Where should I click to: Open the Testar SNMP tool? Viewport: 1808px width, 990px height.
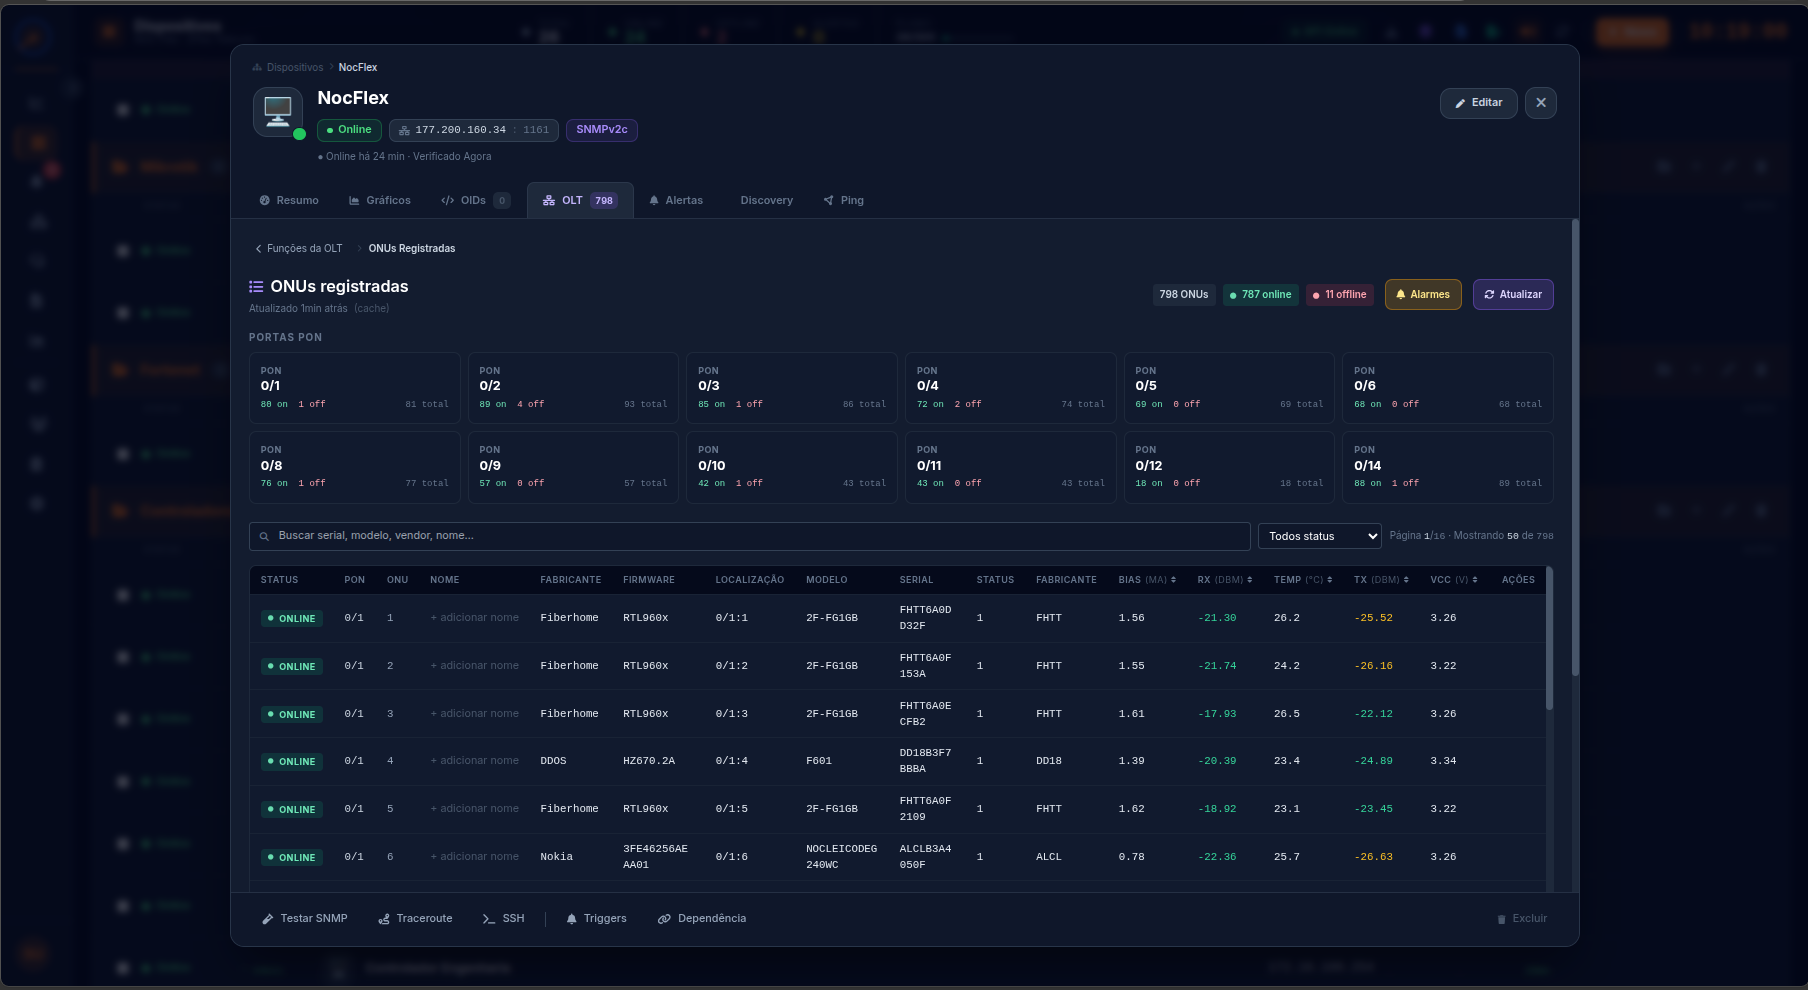pyautogui.click(x=305, y=918)
